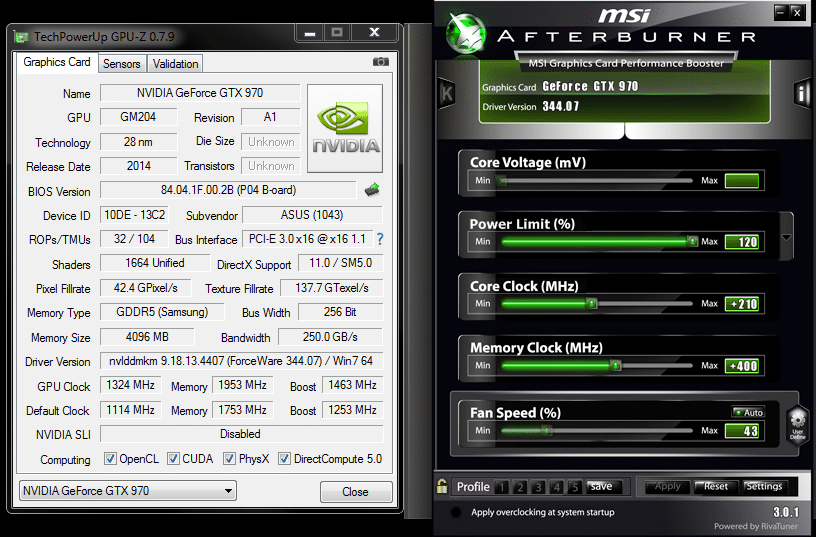816x537 pixels.
Task: Select the Graphics Card tab
Action: (x=57, y=62)
